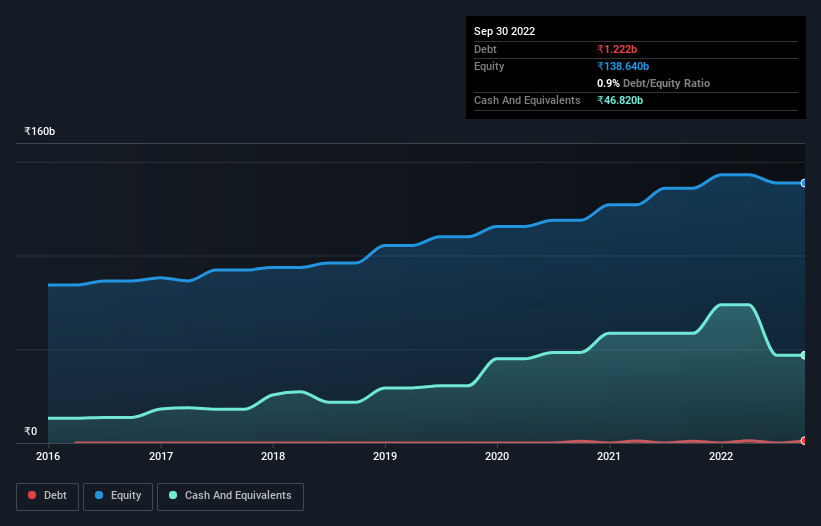Select the 2019 x-axis label

coord(385,456)
